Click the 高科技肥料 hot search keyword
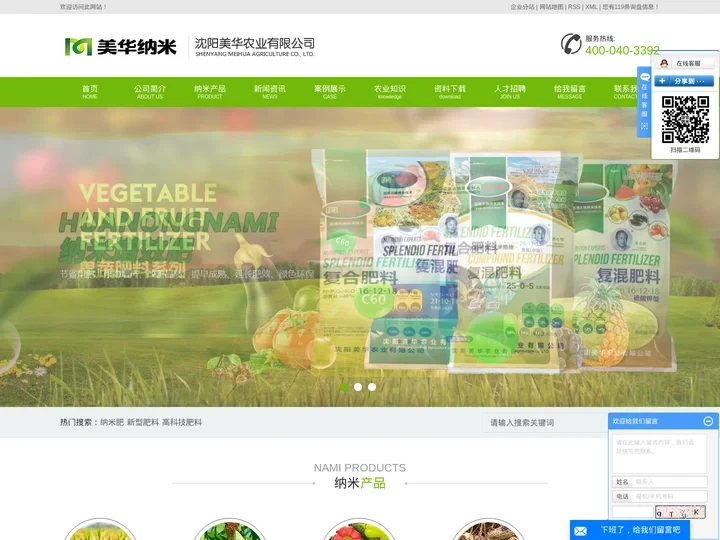The width and height of the screenshot is (720, 540). 182,422
